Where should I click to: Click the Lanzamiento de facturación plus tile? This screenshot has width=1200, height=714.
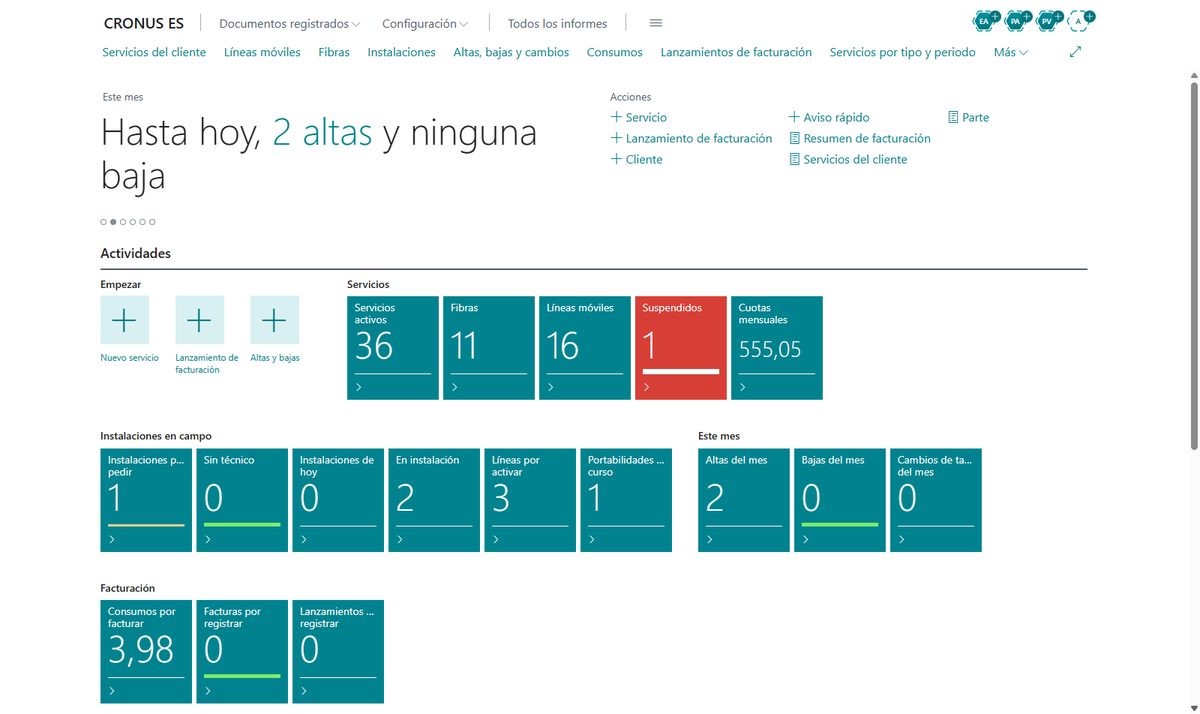coord(200,320)
